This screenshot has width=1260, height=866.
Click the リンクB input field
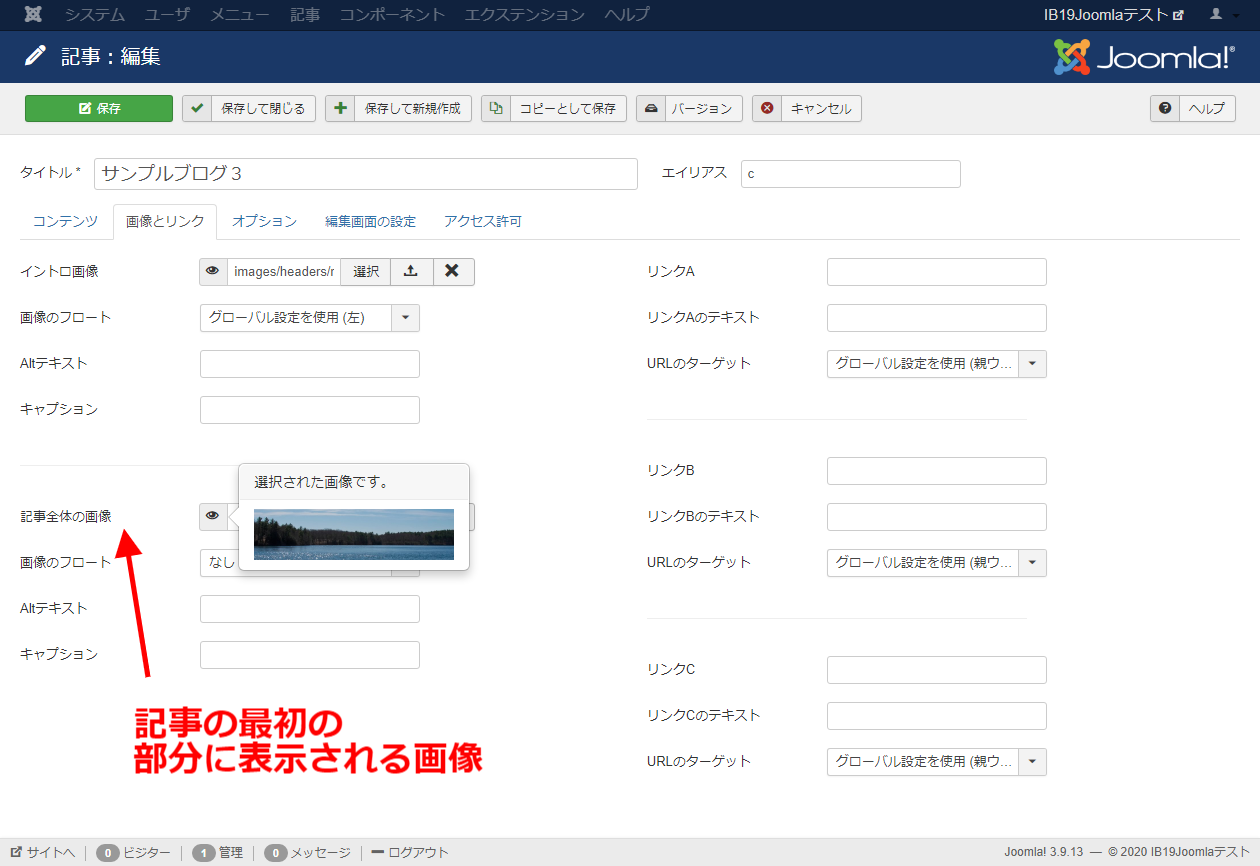point(936,471)
